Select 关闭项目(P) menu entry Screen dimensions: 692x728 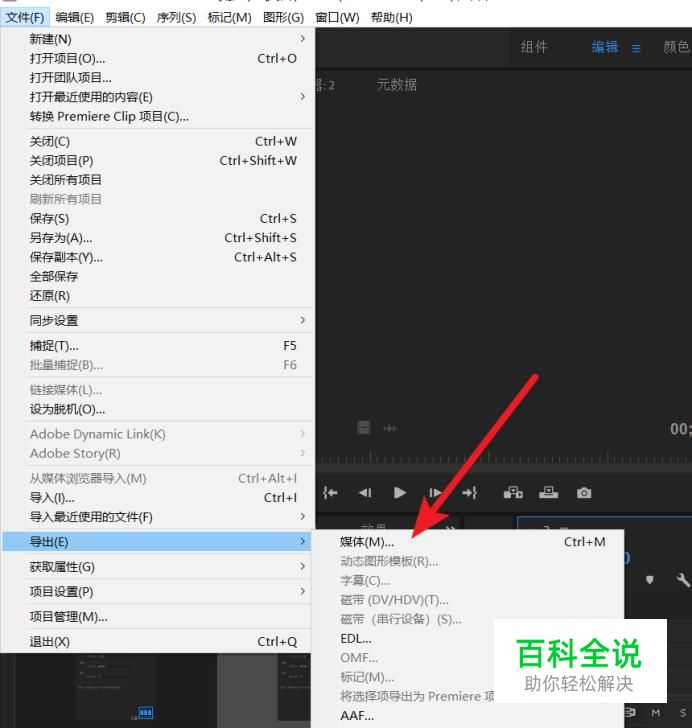coord(157,161)
